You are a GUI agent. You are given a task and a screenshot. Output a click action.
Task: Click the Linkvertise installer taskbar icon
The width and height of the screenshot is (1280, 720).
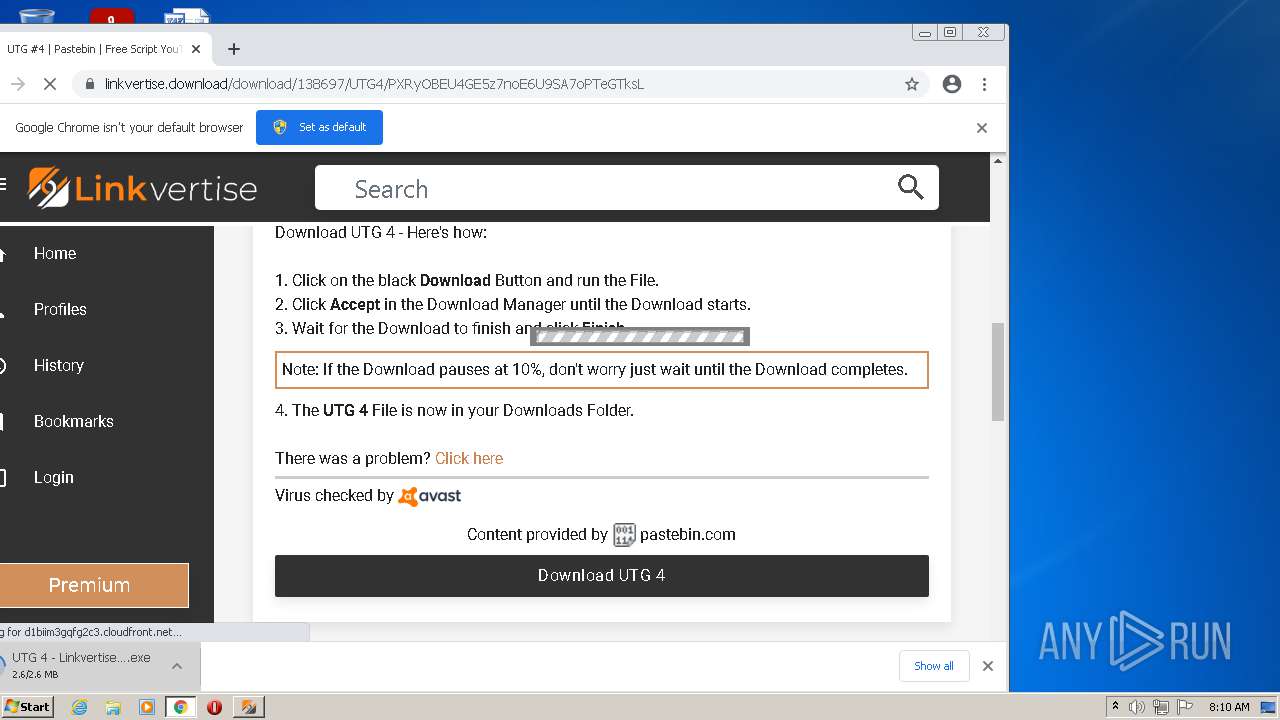coord(248,707)
